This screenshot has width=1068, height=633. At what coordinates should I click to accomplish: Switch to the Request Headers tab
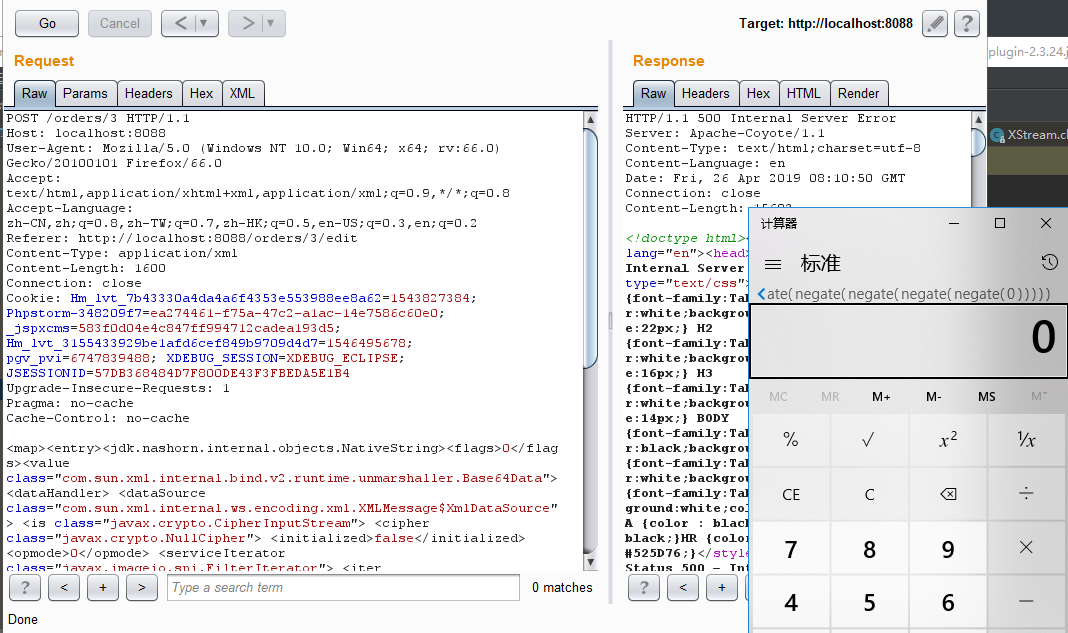tap(148, 94)
